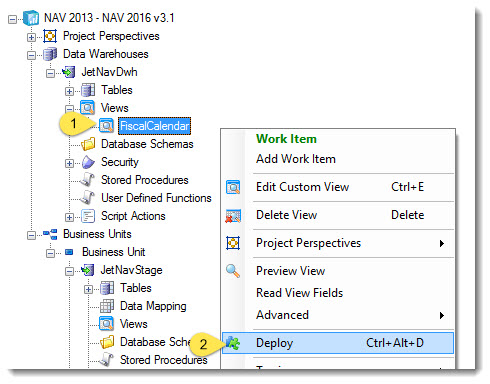The image size is (490, 384).
Task: Click the Data Warehouses database icon
Action: [50, 54]
